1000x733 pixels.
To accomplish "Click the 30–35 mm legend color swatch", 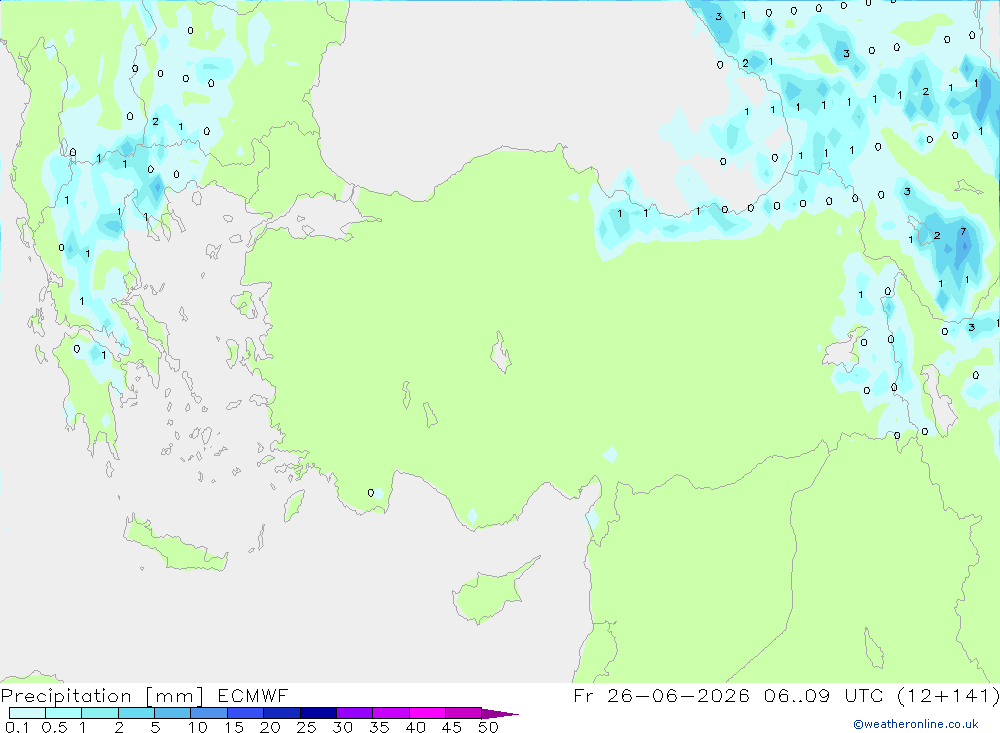I will pyautogui.click(x=355, y=713).
